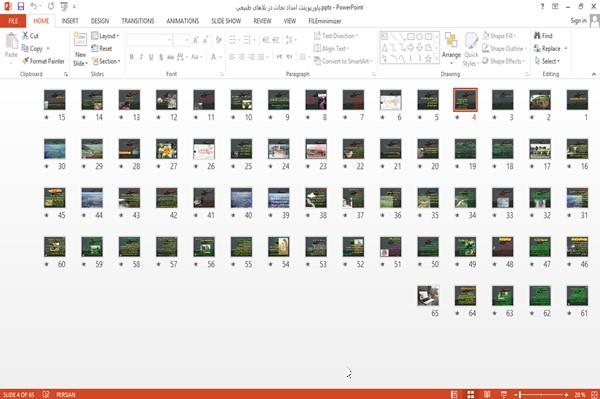
Task: Open the FILEminimizer tab
Action: pos(325,21)
